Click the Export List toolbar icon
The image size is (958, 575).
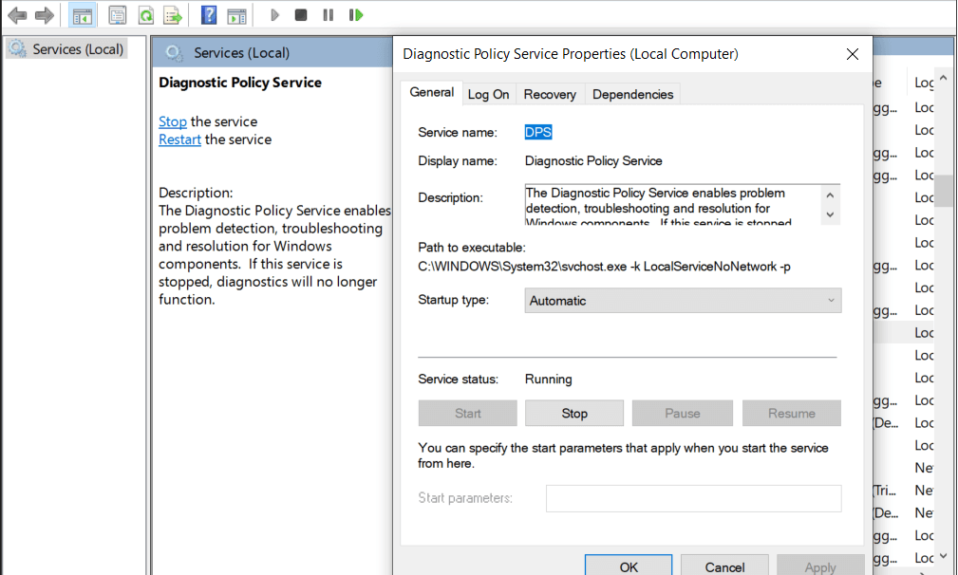(x=173, y=15)
